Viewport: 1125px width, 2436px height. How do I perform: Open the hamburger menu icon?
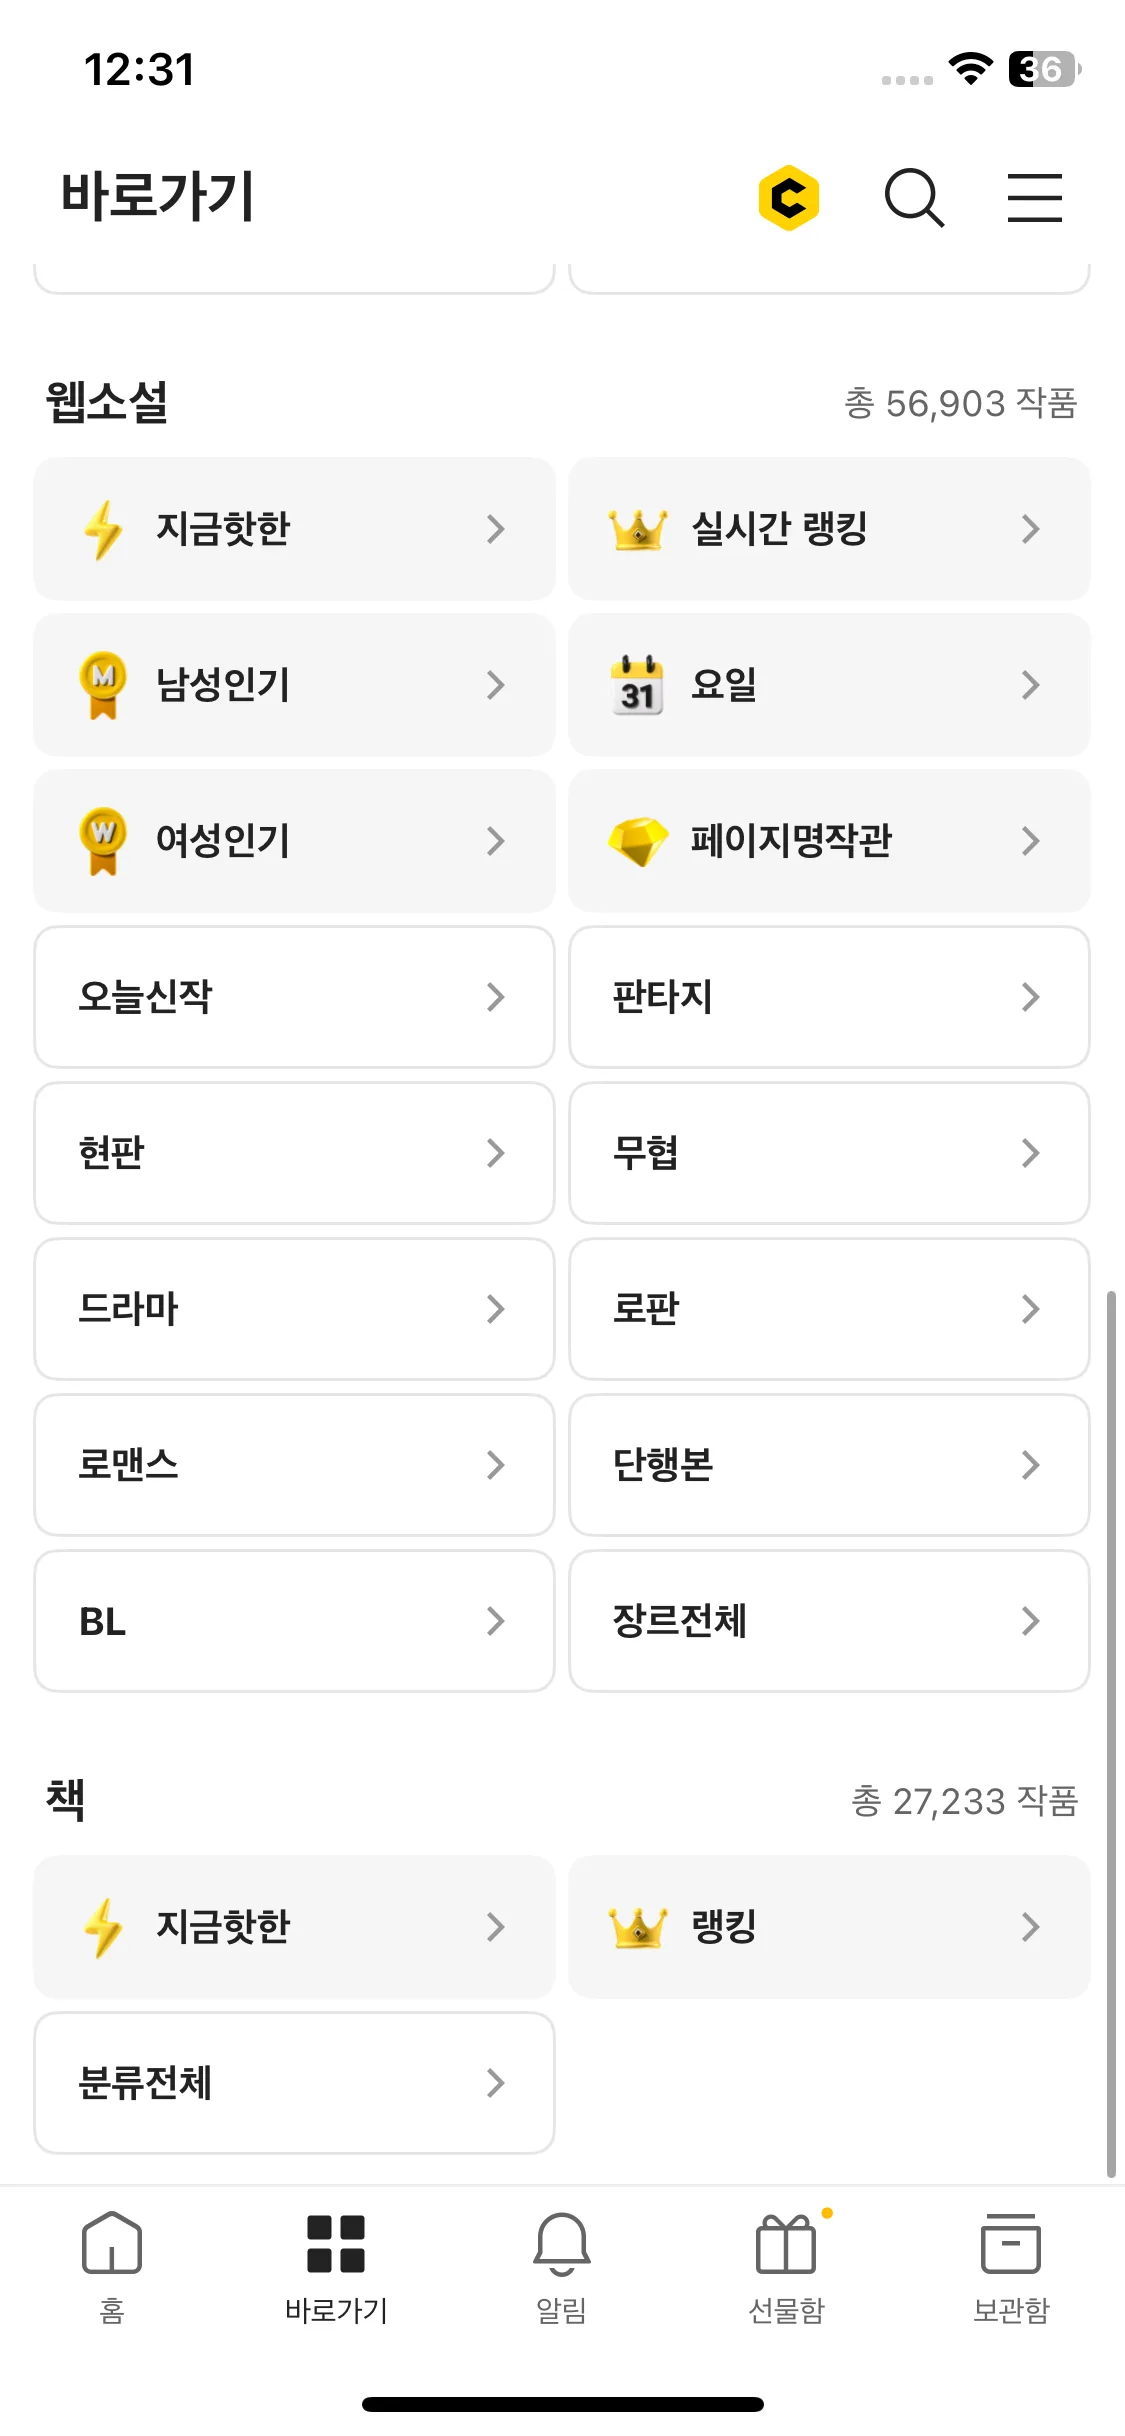[x=1034, y=197]
